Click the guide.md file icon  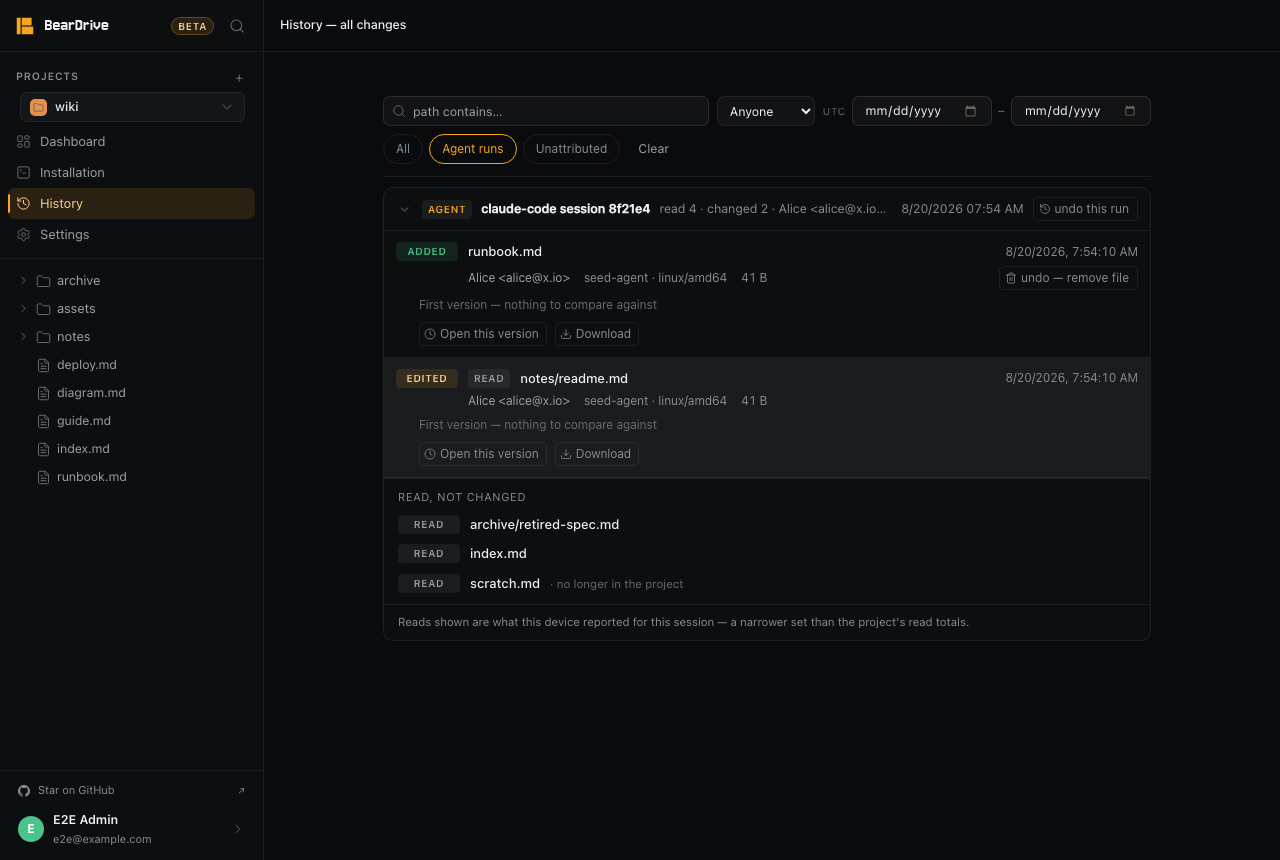[x=43, y=421]
